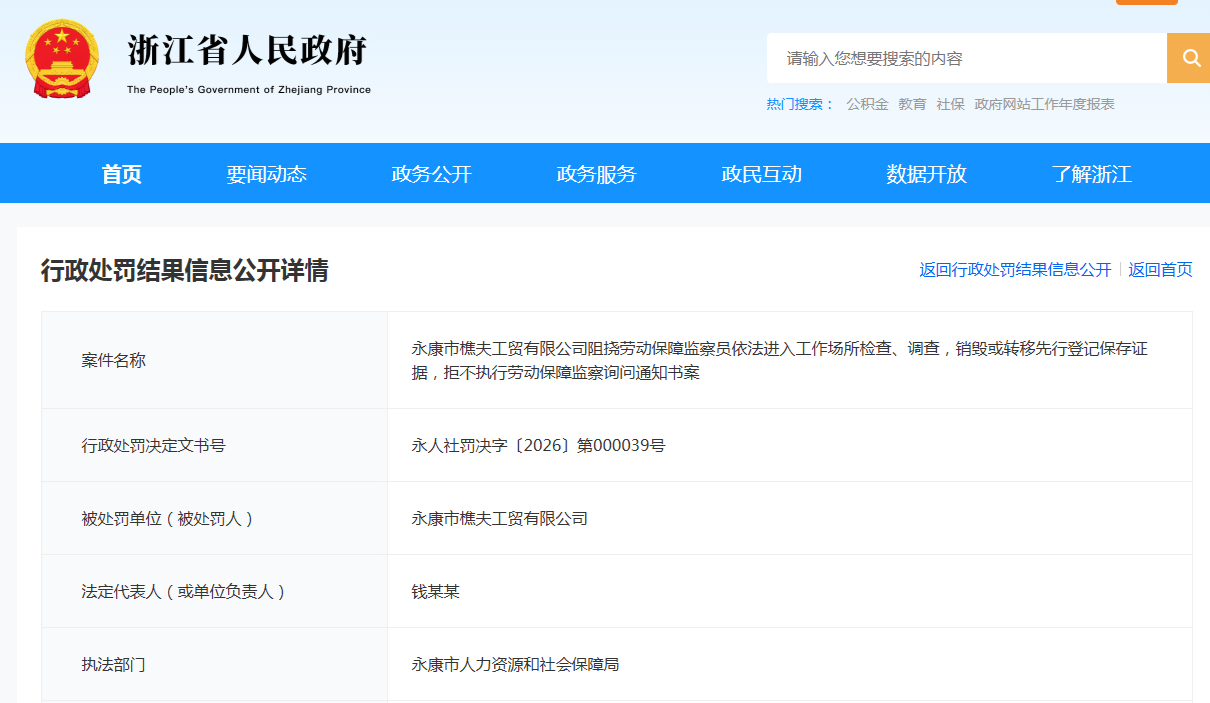Screen dimensions: 1210x703
Task: Select the 行政处罚结果信息公开详情 heading
Action: (x=184, y=270)
